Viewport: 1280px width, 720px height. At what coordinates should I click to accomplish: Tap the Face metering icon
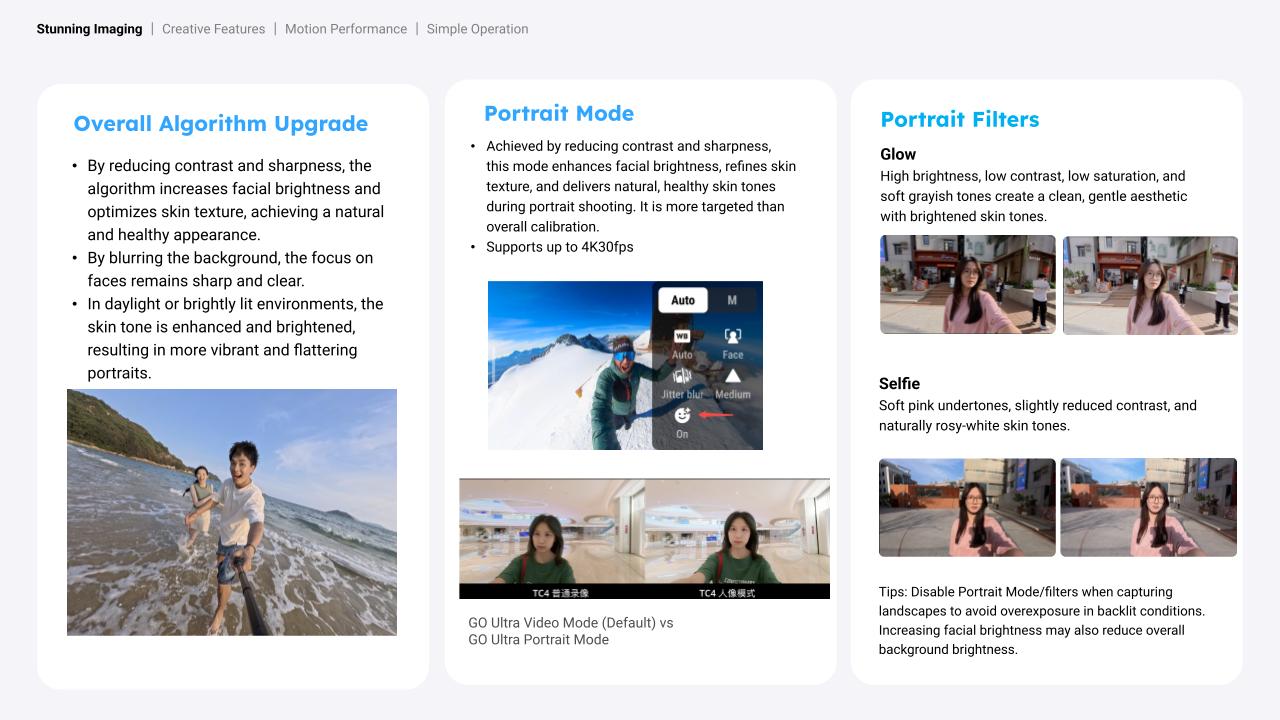pyautogui.click(x=733, y=337)
